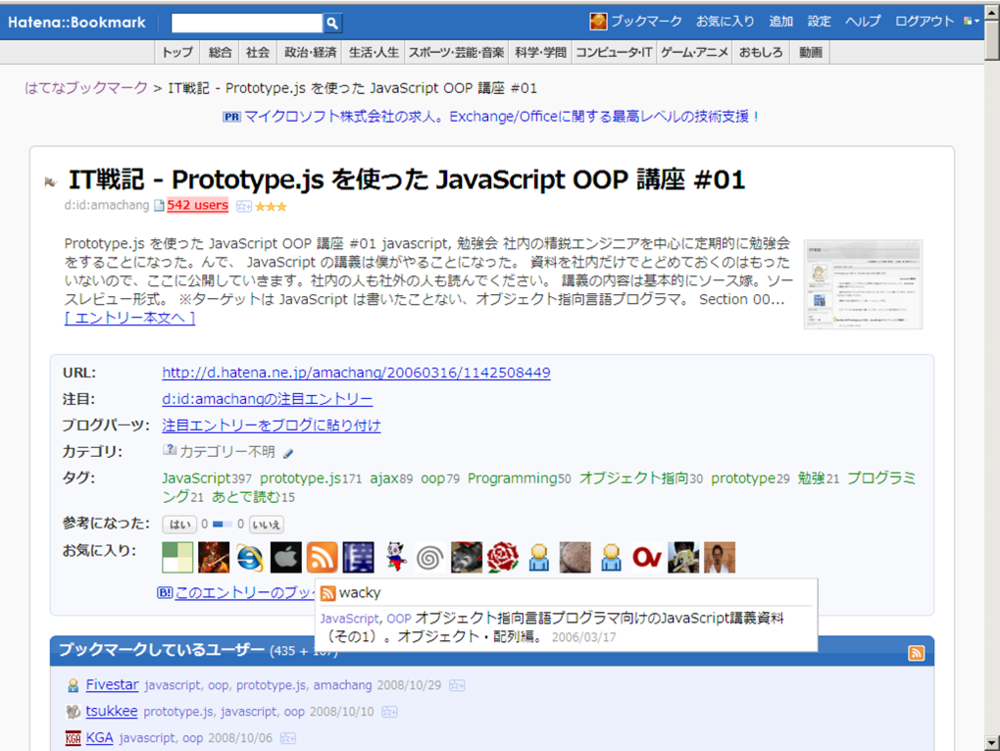Image resolution: width=1000 pixels, height=751 pixels.
Task: Click 注目エントリーをブログに貼り付け link
Action: coord(271,425)
